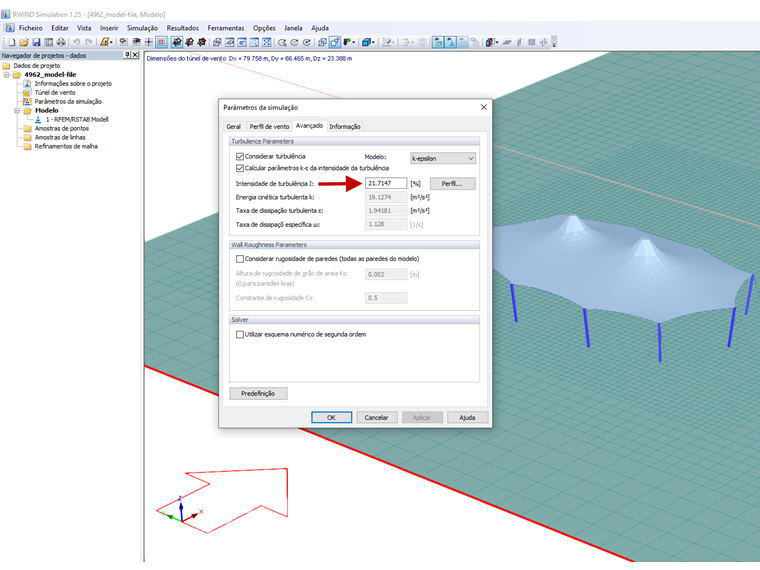Click the zoom window magnifier icon

(x=254, y=43)
